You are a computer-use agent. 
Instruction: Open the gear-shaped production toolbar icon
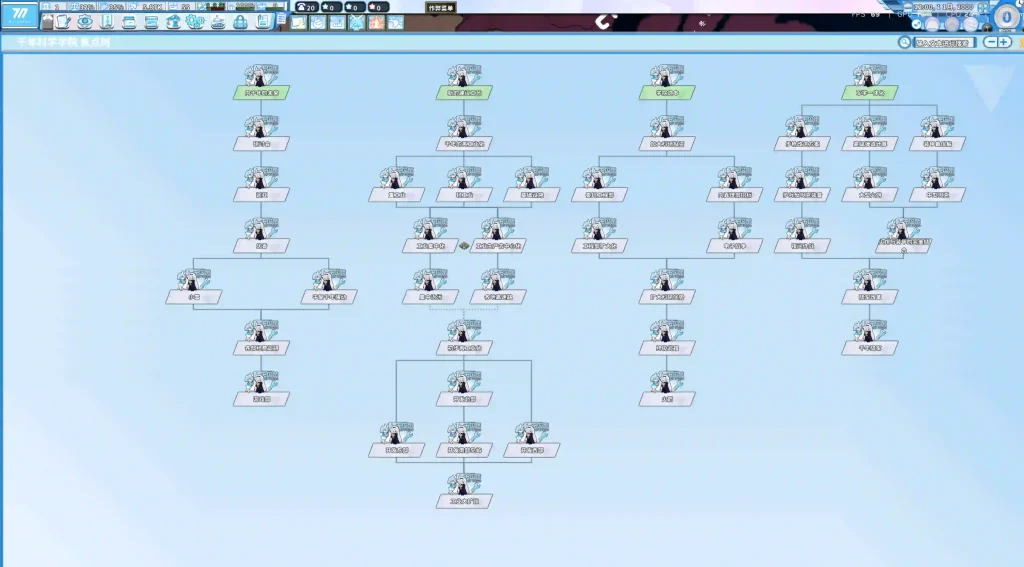coord(194,21)
